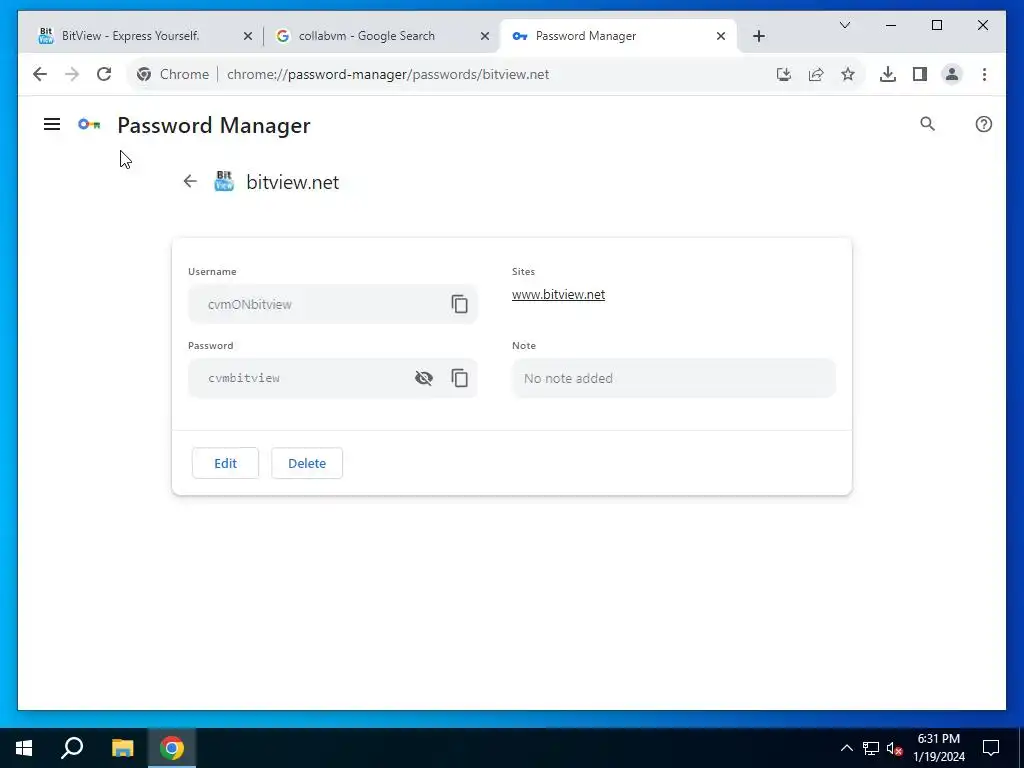
Task: Open a new browser tab
Action: click(x=759, y=36)
